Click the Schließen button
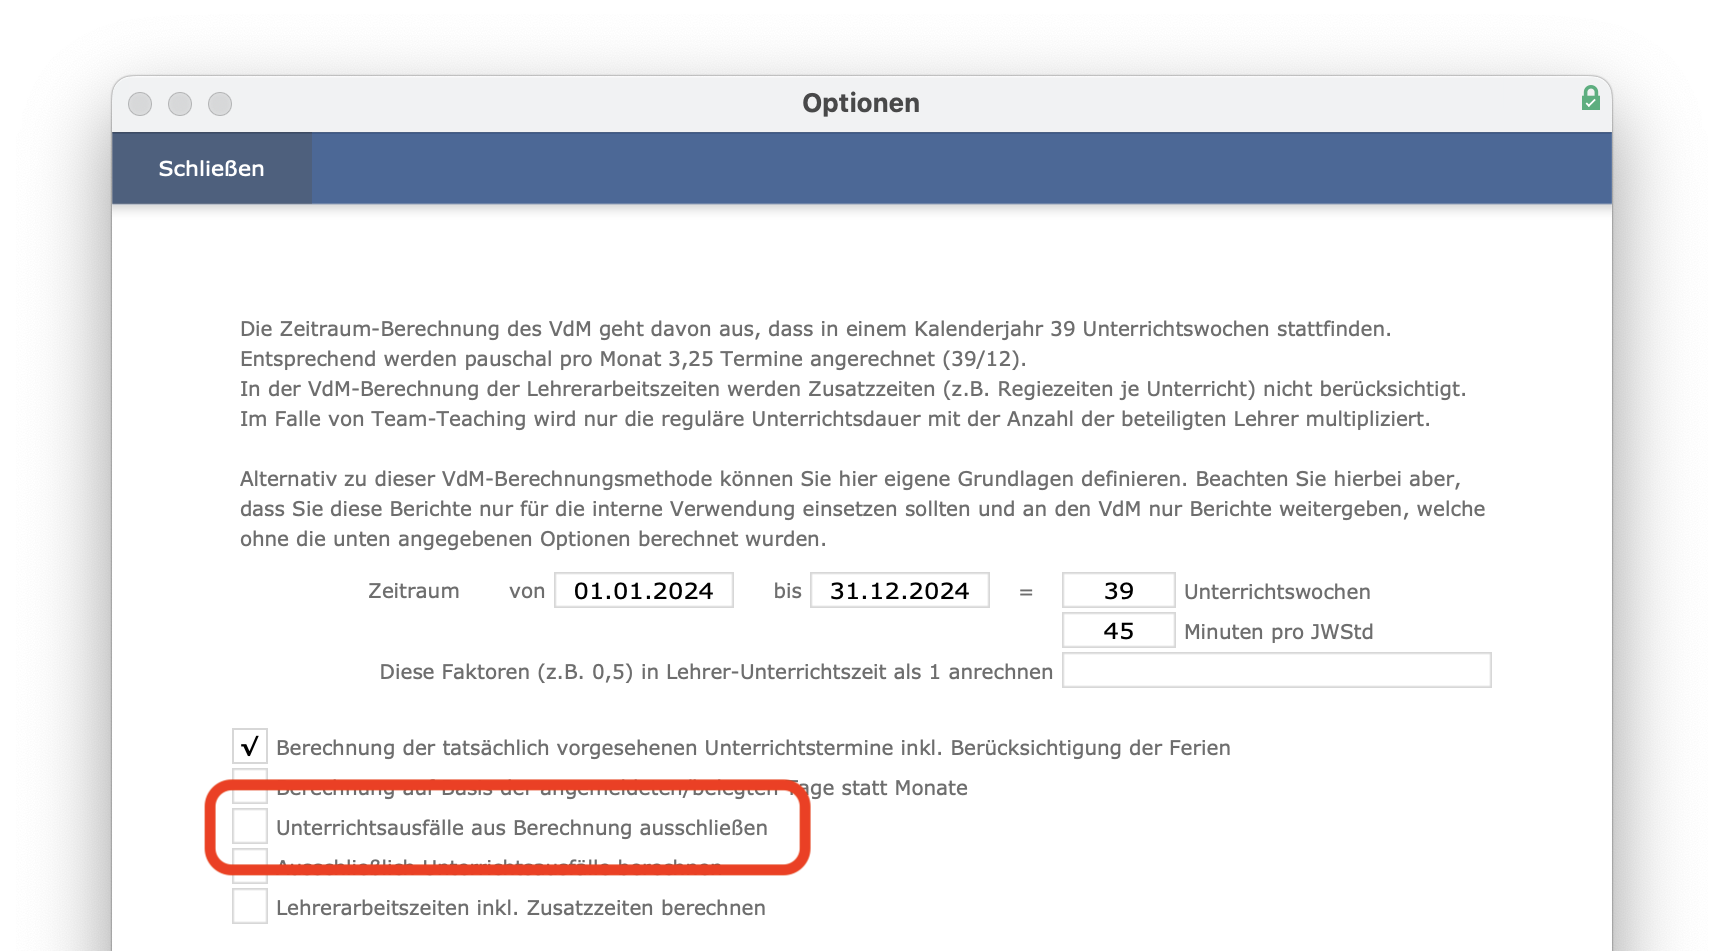1724x951 pixels. click(211, 168)
